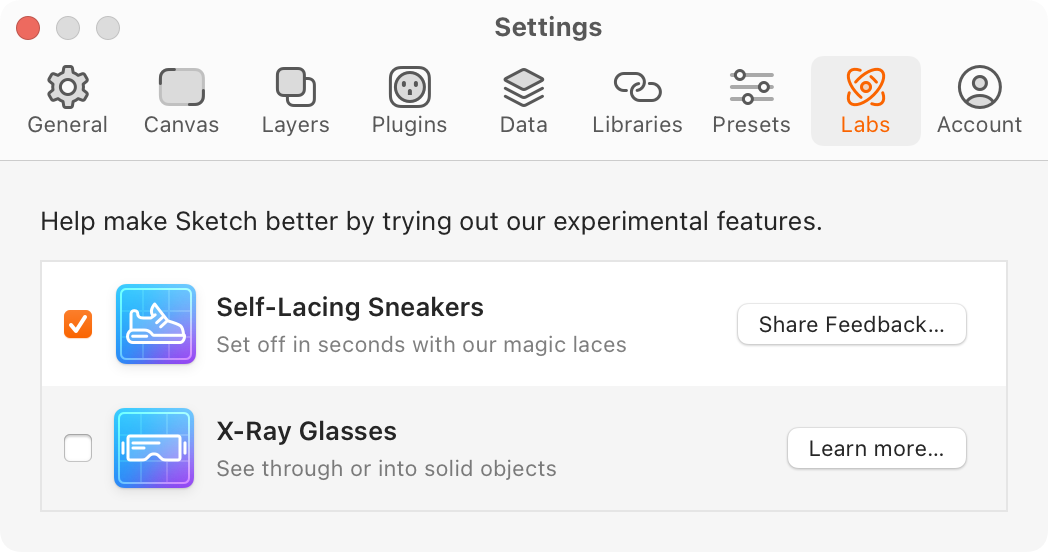Screen dimensions: 1048x552
Task: Enable the X-Ray Glasses checkbox
Action: [78, 448]
